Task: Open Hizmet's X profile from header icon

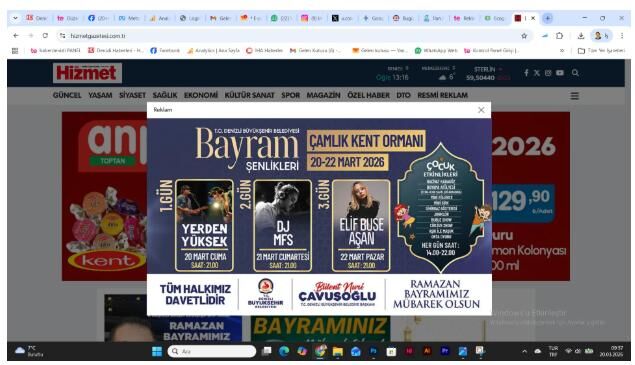Action: pyautogui.click(x=537, y=73)
